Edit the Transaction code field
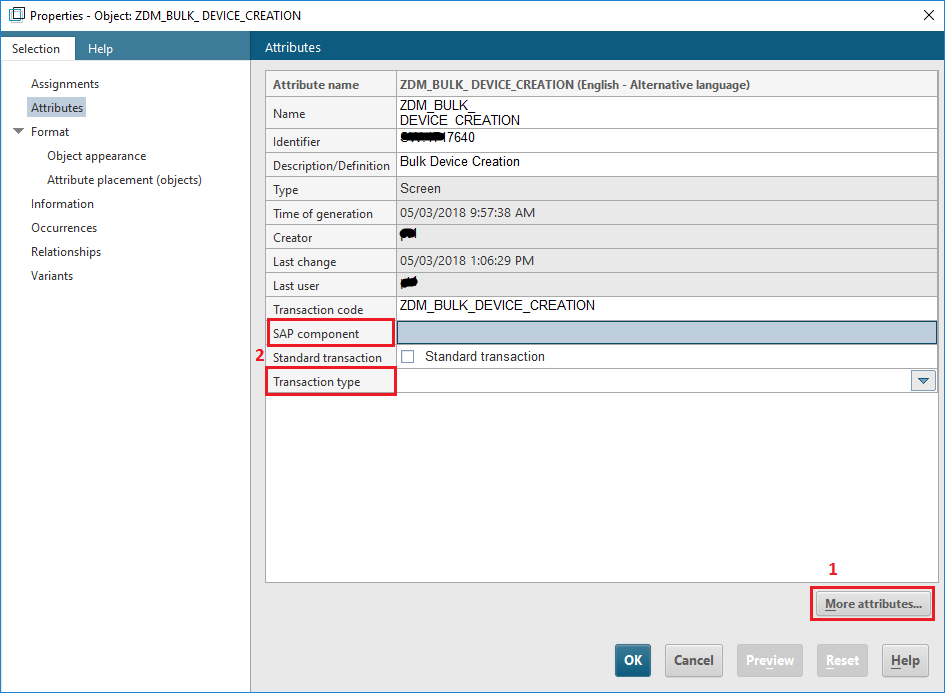Screen dimensions: 945x693 tap(666, 308)
